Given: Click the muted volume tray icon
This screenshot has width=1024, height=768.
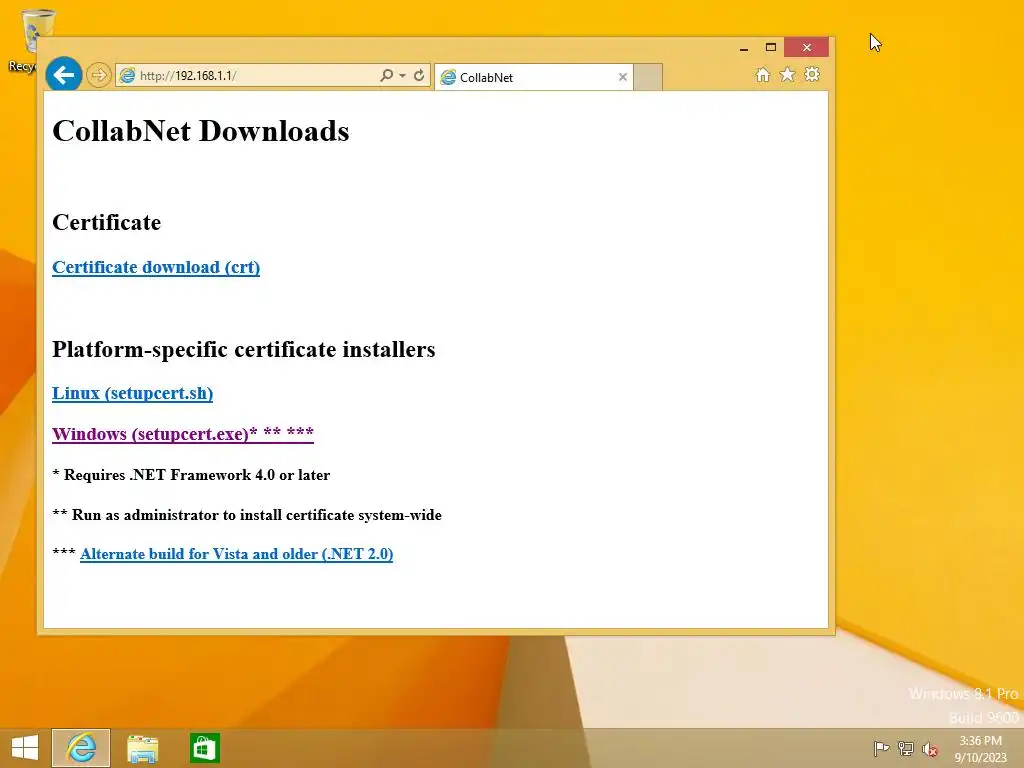Looking at the screenshot, I should 929,749.
